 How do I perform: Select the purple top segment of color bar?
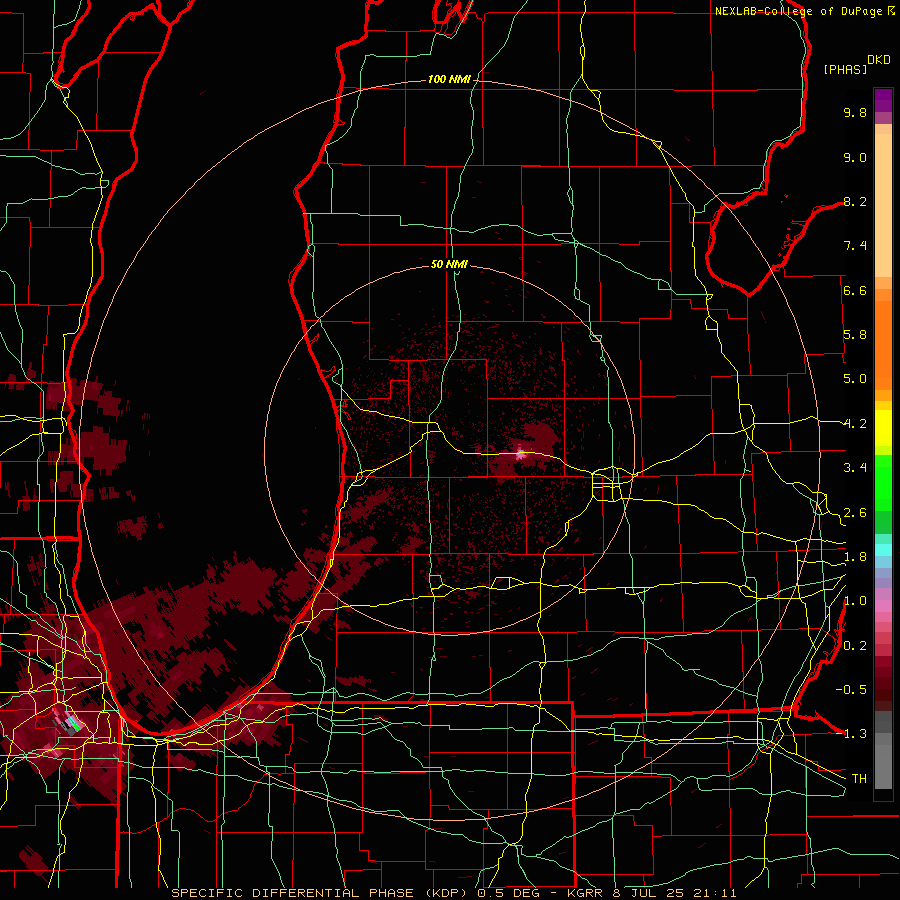coord(883,100)
